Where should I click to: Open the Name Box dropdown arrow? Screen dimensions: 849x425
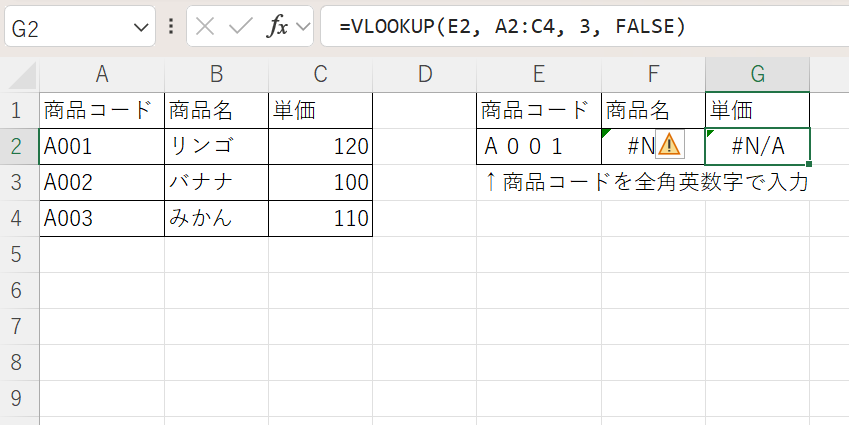click(141, 27)
